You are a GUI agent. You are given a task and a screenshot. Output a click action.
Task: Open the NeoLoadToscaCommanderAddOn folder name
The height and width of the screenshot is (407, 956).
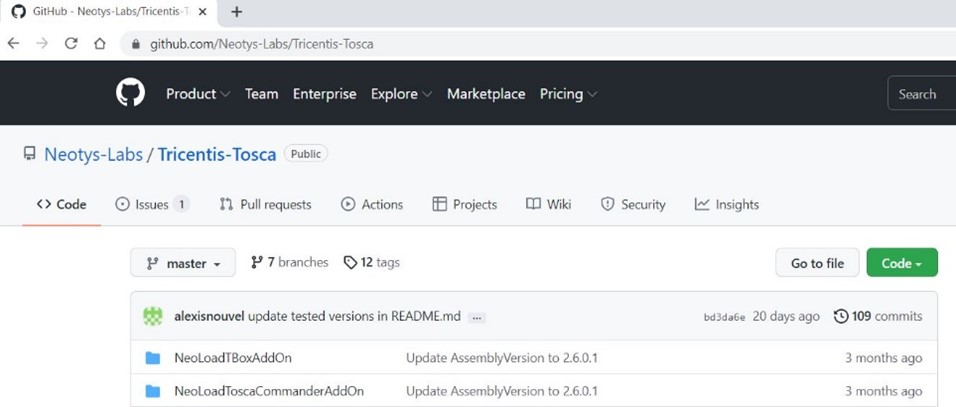click(269, 391)
